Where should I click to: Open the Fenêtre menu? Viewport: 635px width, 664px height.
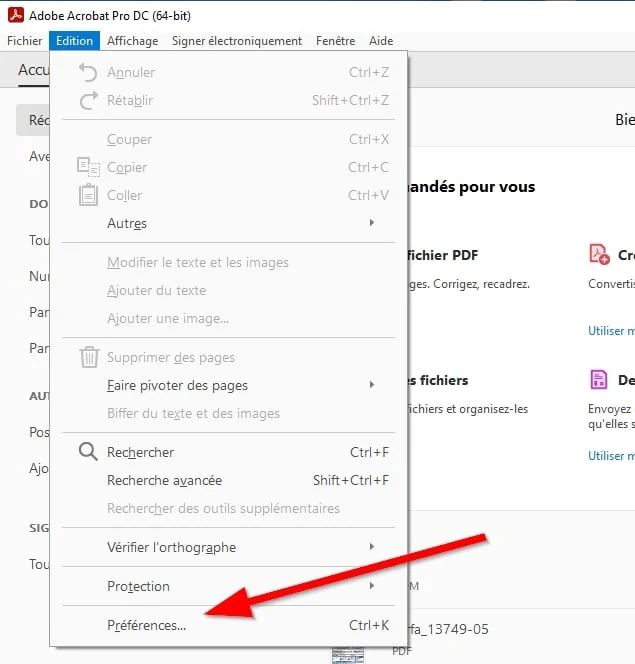pos(335,41)
